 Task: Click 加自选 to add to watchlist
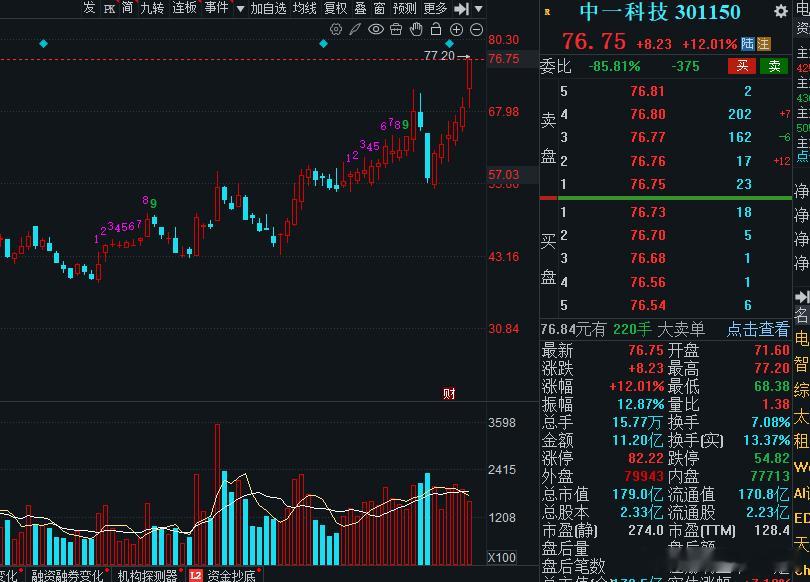268,8
